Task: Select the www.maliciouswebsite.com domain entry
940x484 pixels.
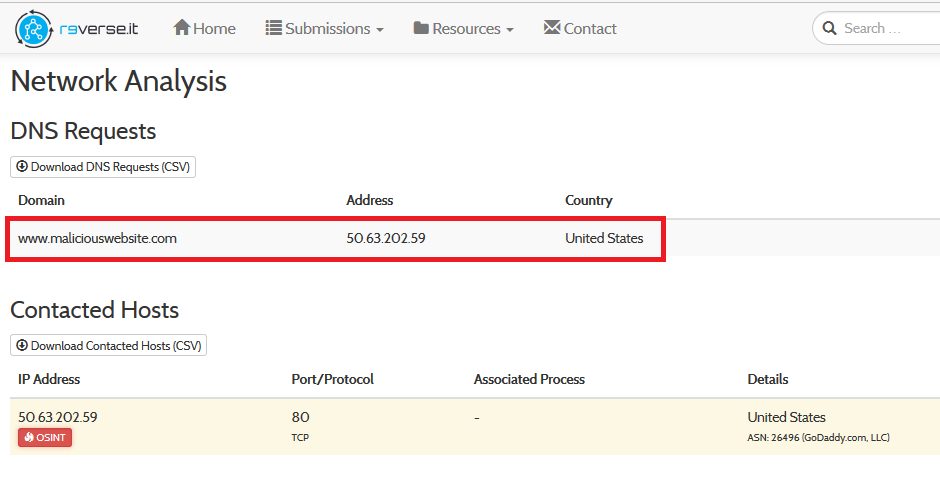Action: click(97, 238)
